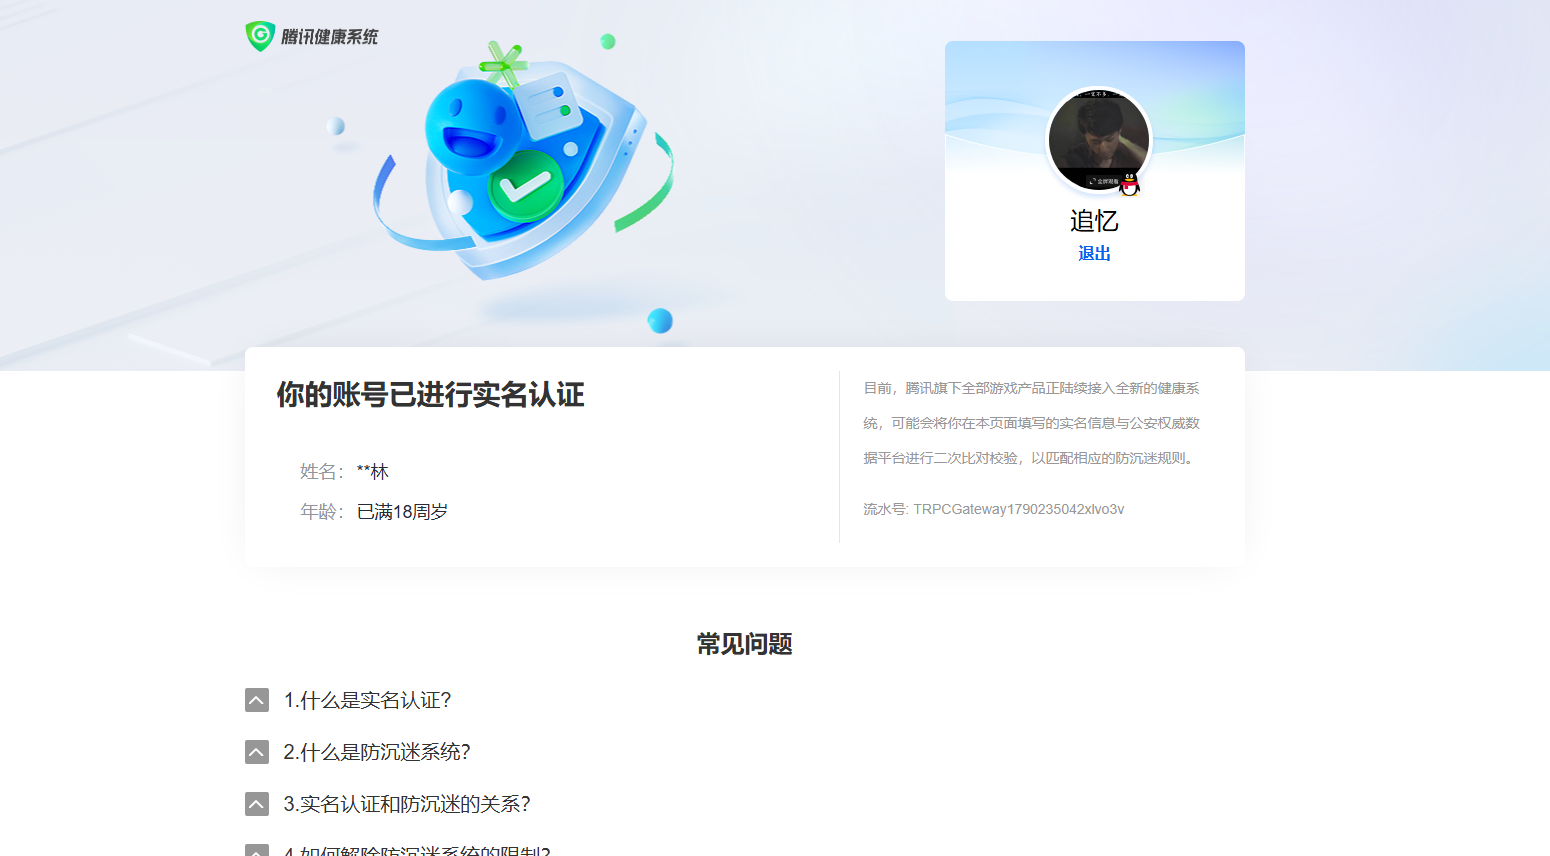Click the 退出 logout link
This screenshot has width=1550, height=856.
(1094, 253)
